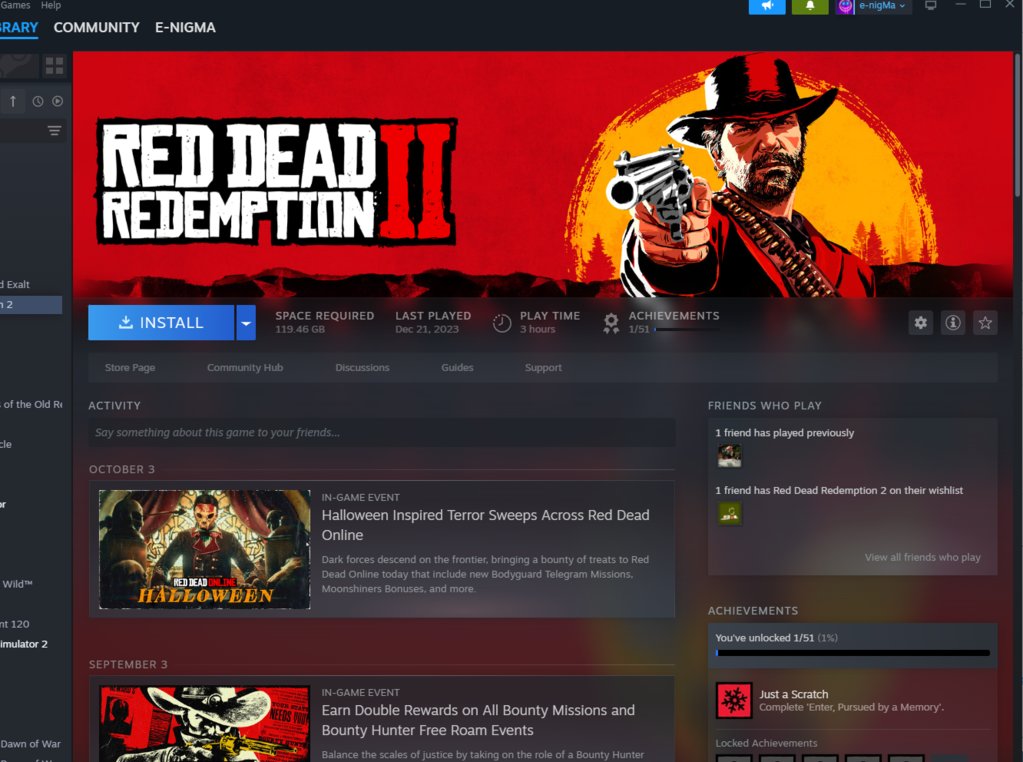
Task: Enter Big Picture mode monitor icon
Action: [x=930, y=5]
